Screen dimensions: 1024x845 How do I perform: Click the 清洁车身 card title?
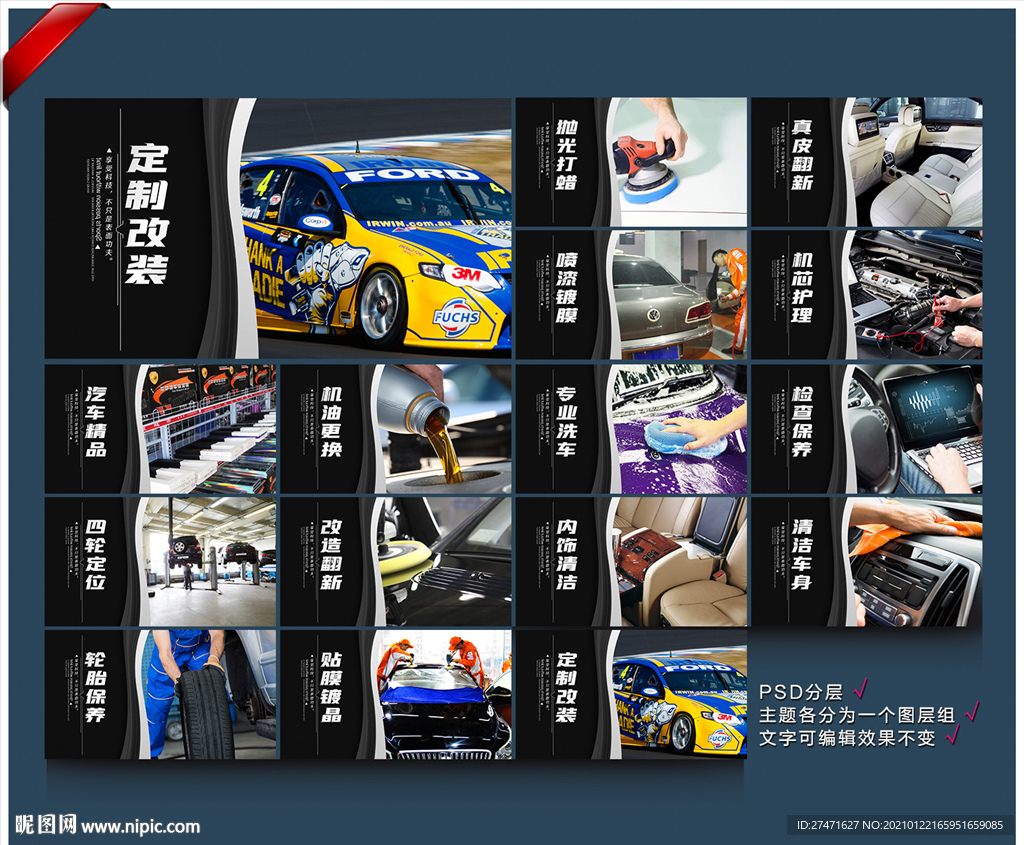pos(802,555)
